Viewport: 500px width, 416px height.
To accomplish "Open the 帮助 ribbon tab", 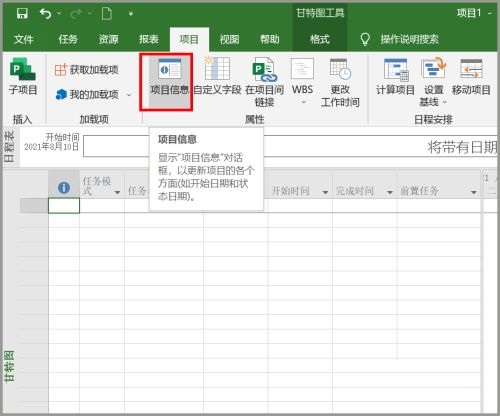I will point(270,39).
